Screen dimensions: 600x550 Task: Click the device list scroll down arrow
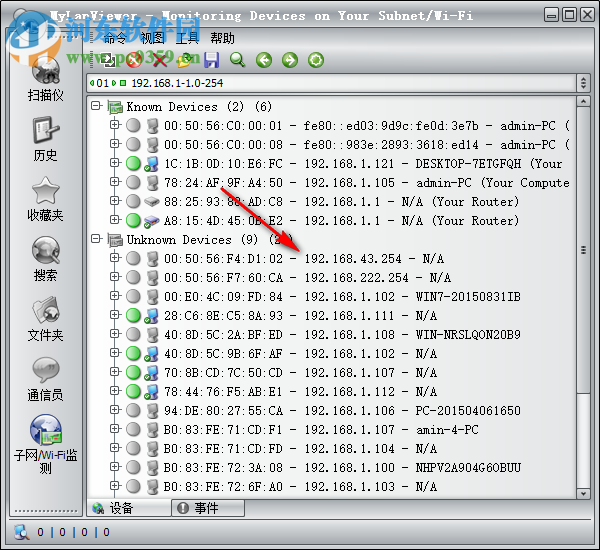click(x=583, y=494)
